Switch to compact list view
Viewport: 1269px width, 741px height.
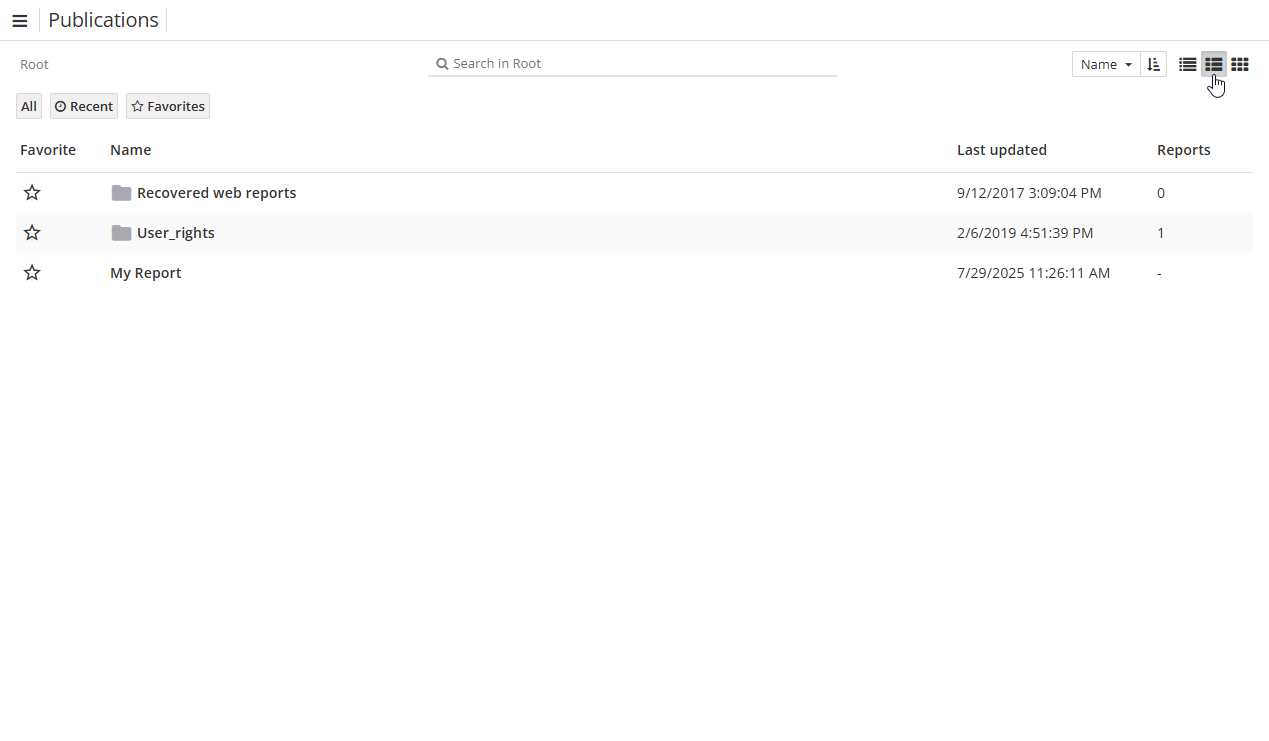pyautogui.click(x=1187, y=64)
